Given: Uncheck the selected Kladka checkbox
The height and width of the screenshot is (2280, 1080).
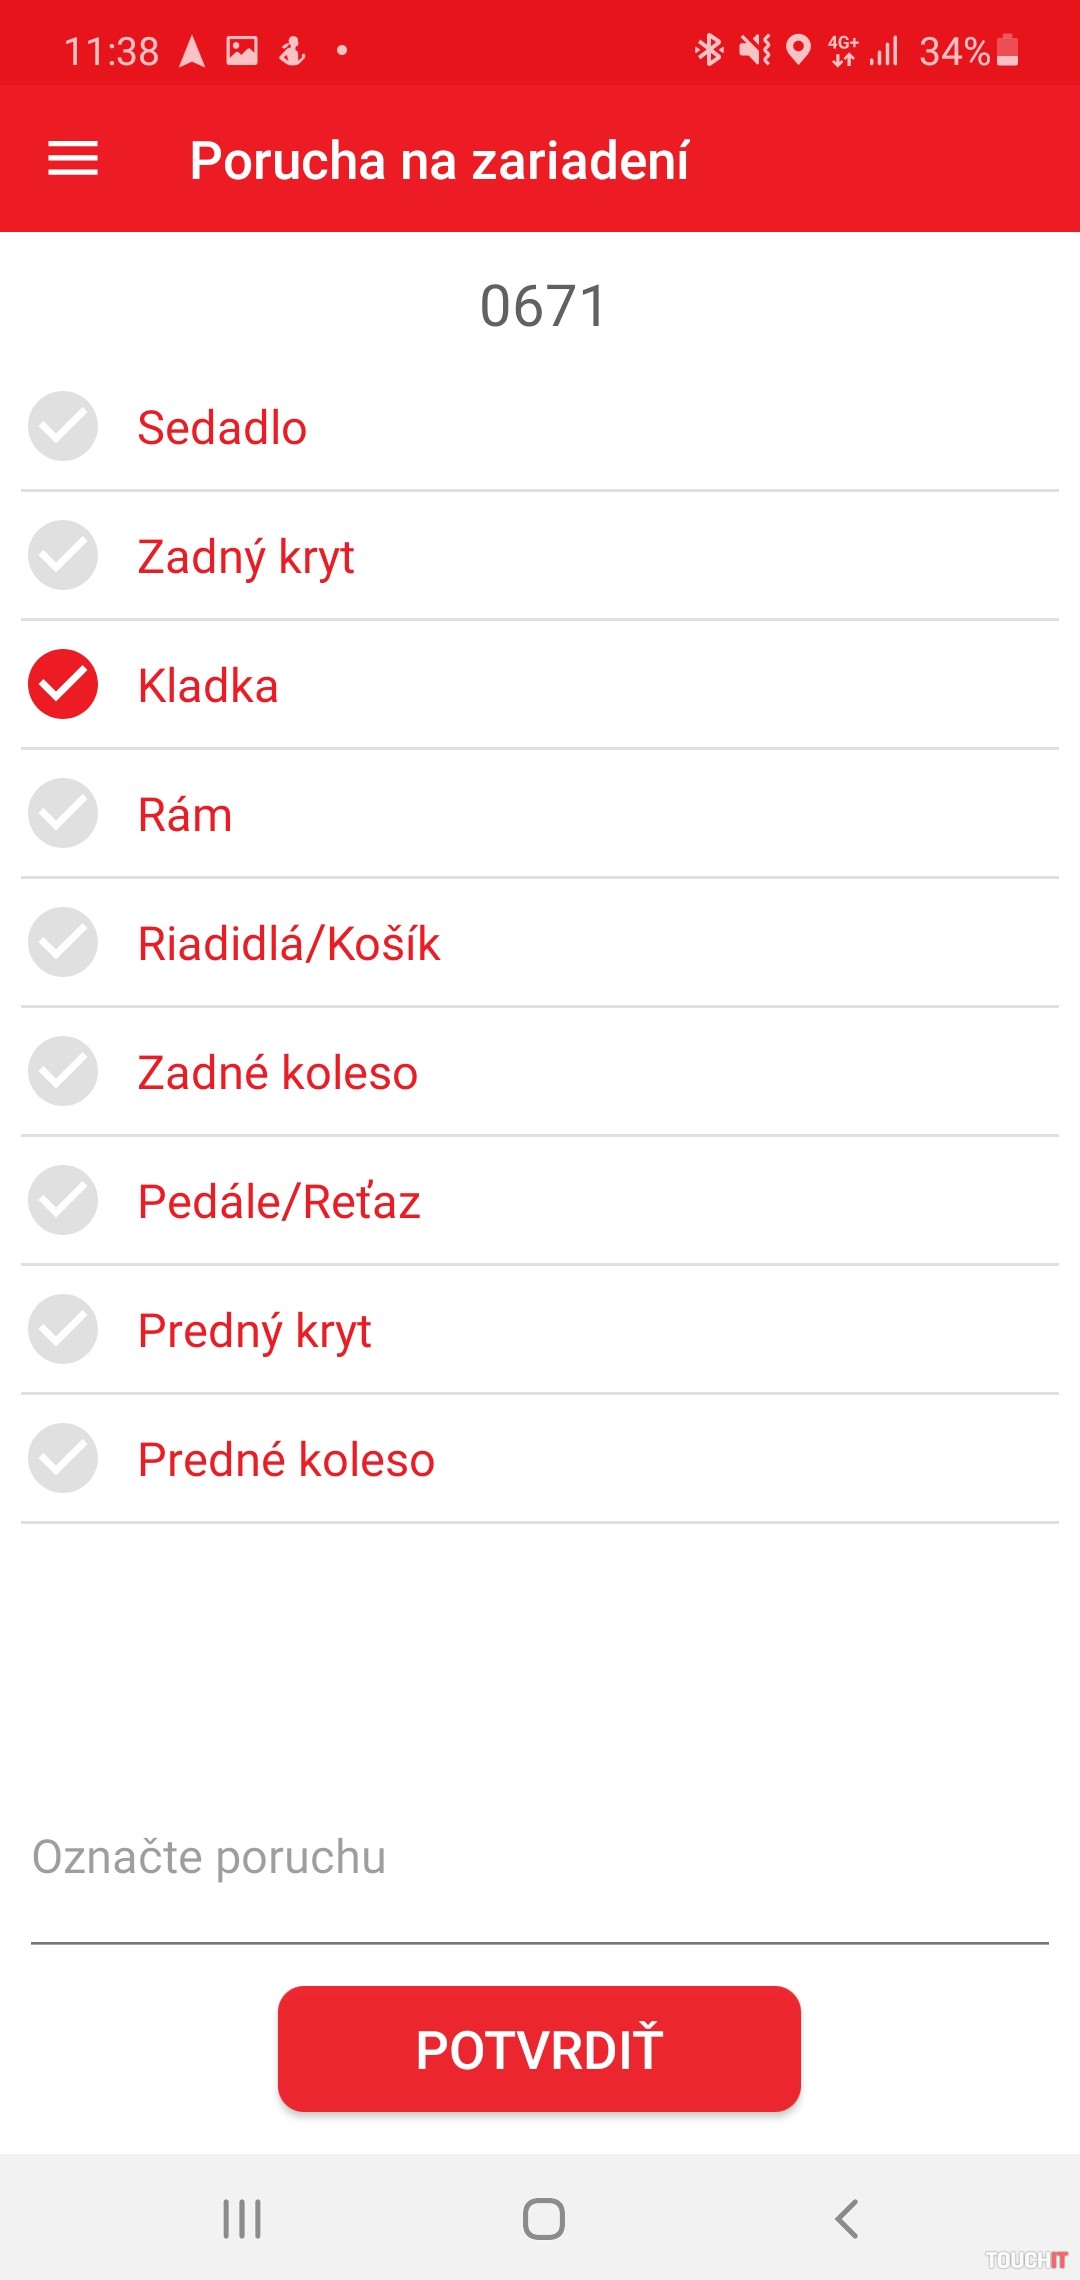Looking at the screenshot, I should point(63,684).
